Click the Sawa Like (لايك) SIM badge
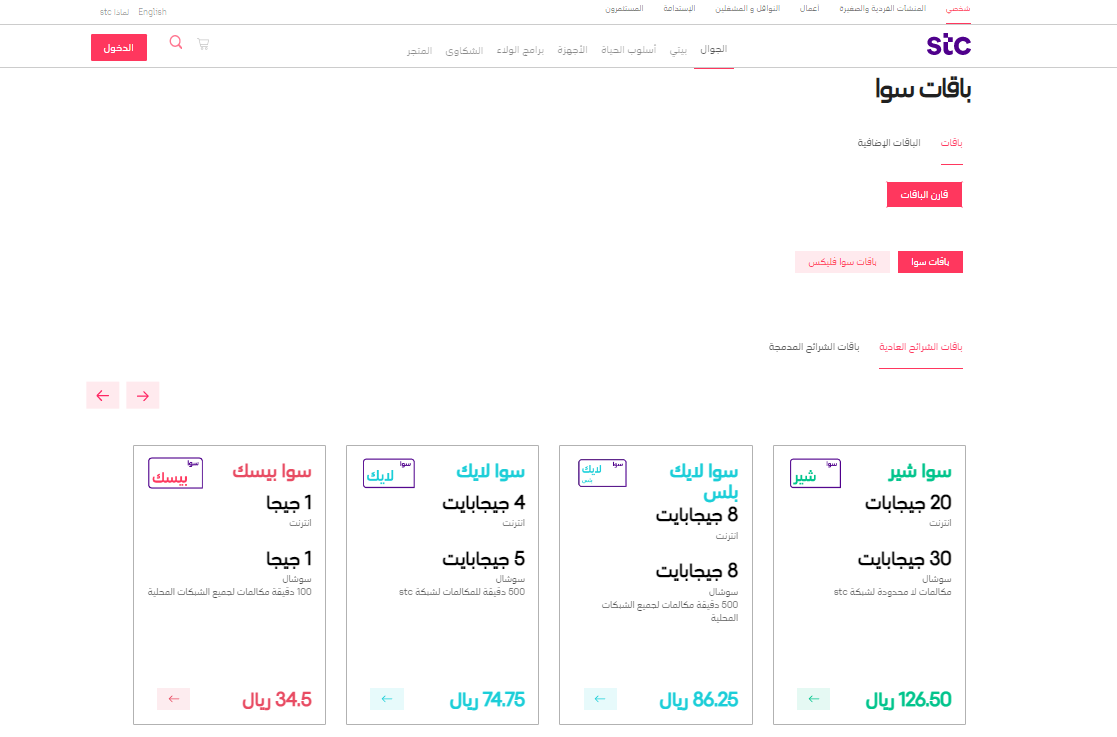1117x737 pixels. [389, 474]
